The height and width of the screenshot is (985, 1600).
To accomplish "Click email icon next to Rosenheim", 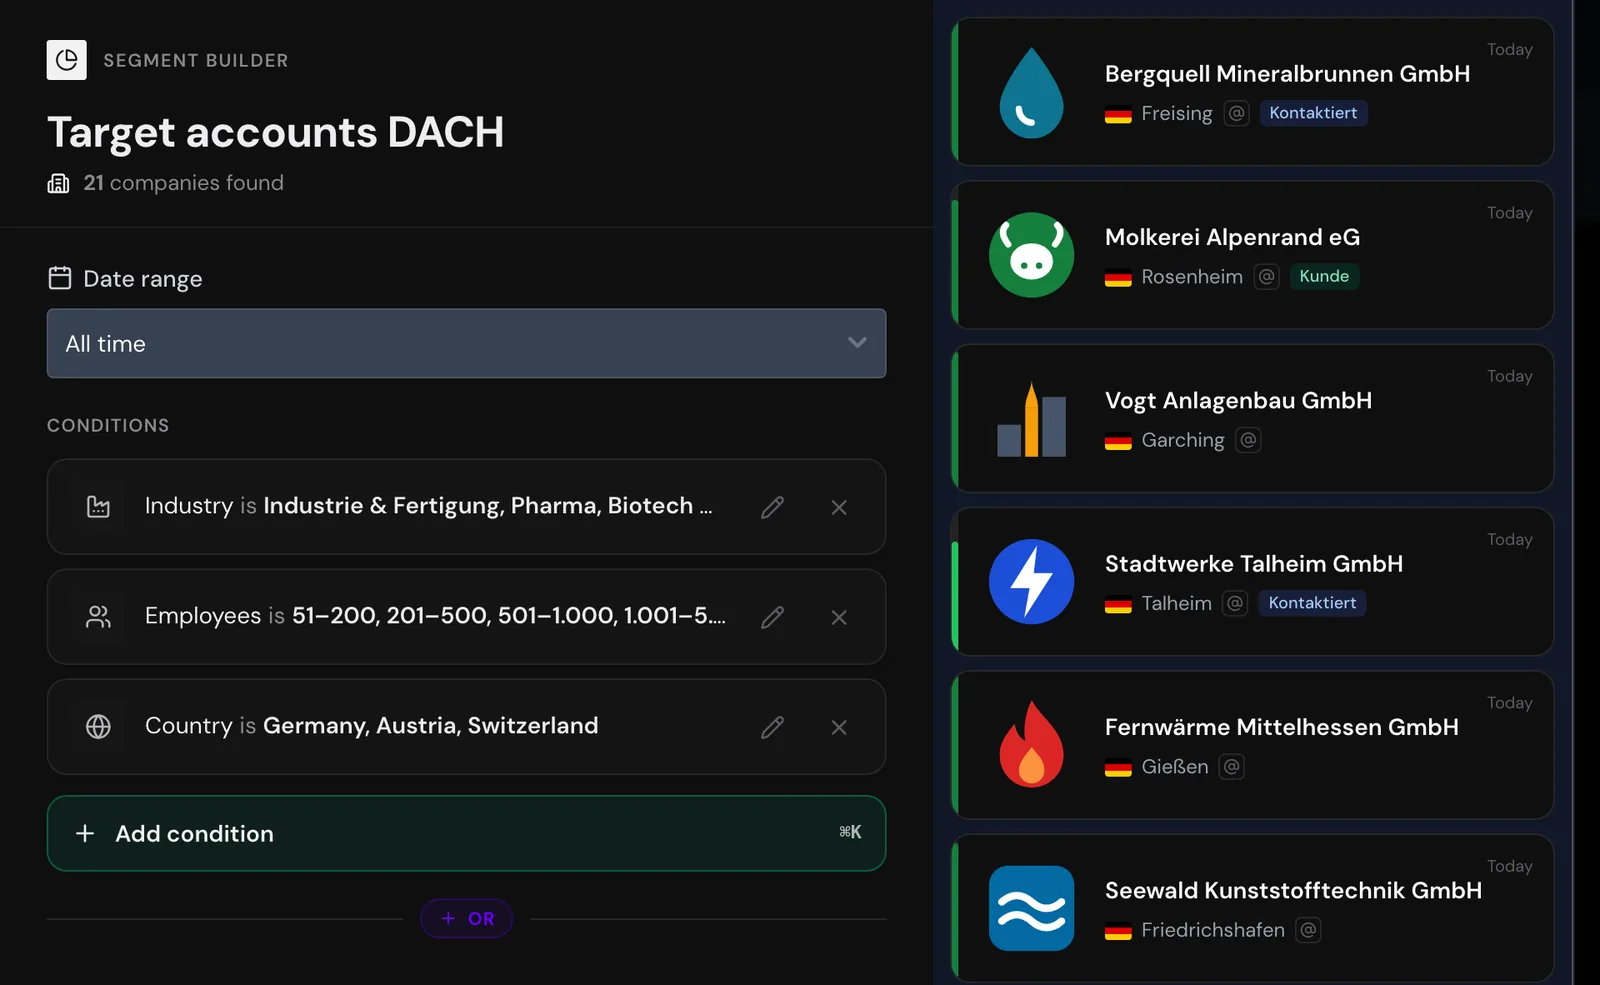I will (x=1267, y=276).
